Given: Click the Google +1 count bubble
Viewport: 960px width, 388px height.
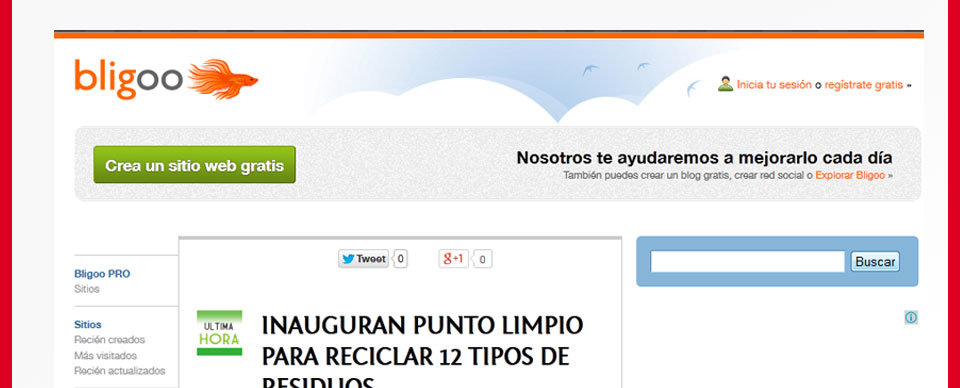Looking at the screenshot, I should tap(482, 259).
